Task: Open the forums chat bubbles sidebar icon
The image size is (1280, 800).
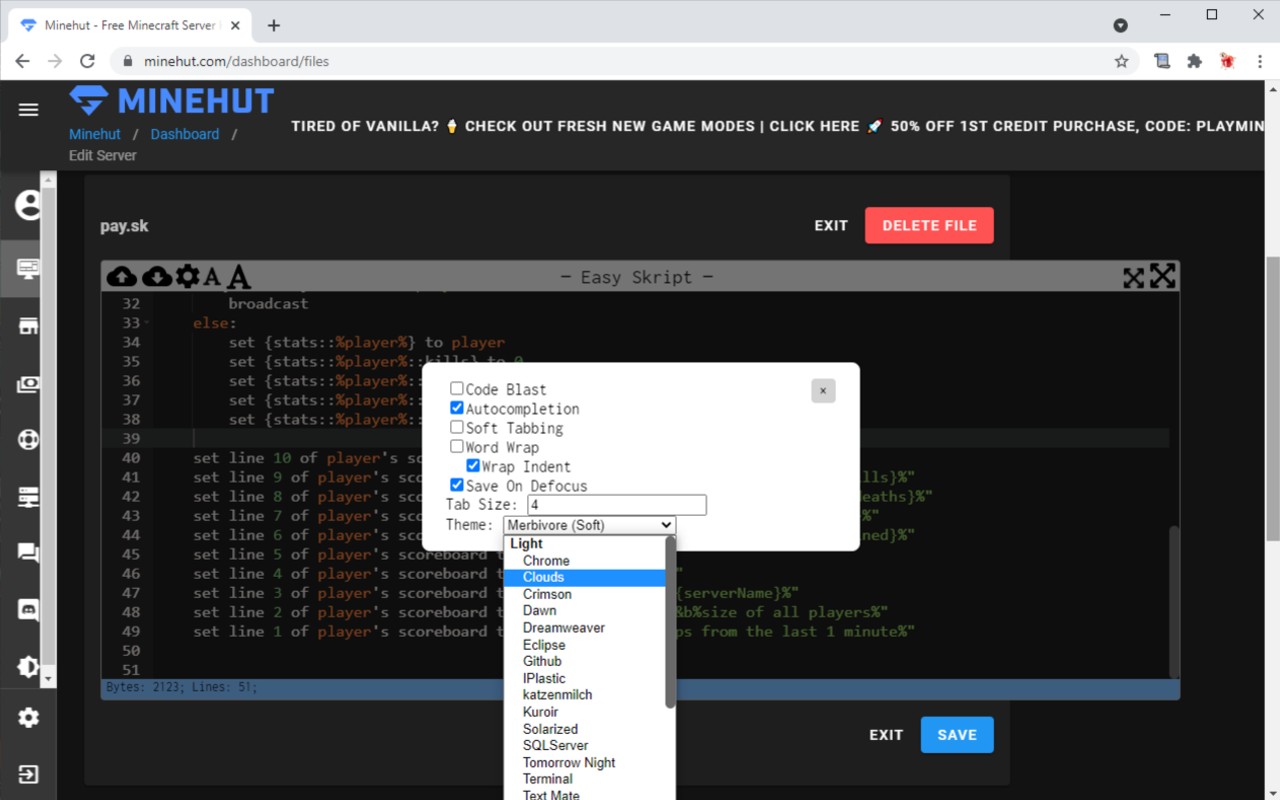Action: click(28, 553)
